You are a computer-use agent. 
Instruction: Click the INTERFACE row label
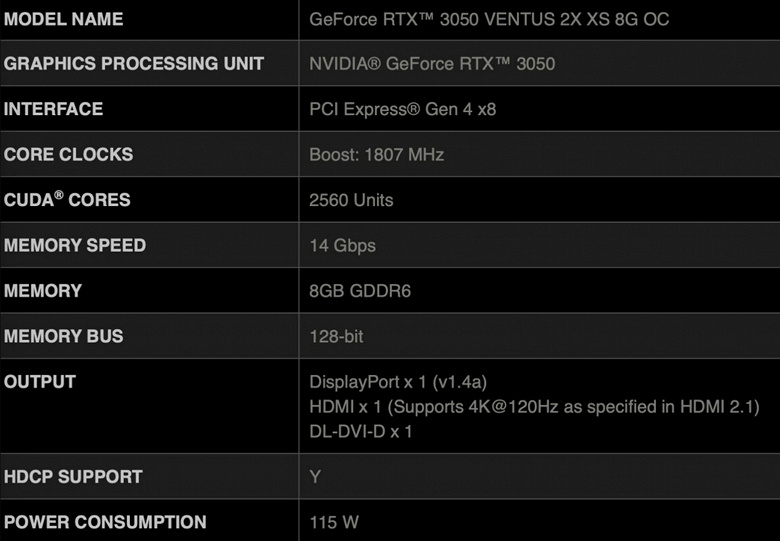pyautogui.click(x=54, y=109)
